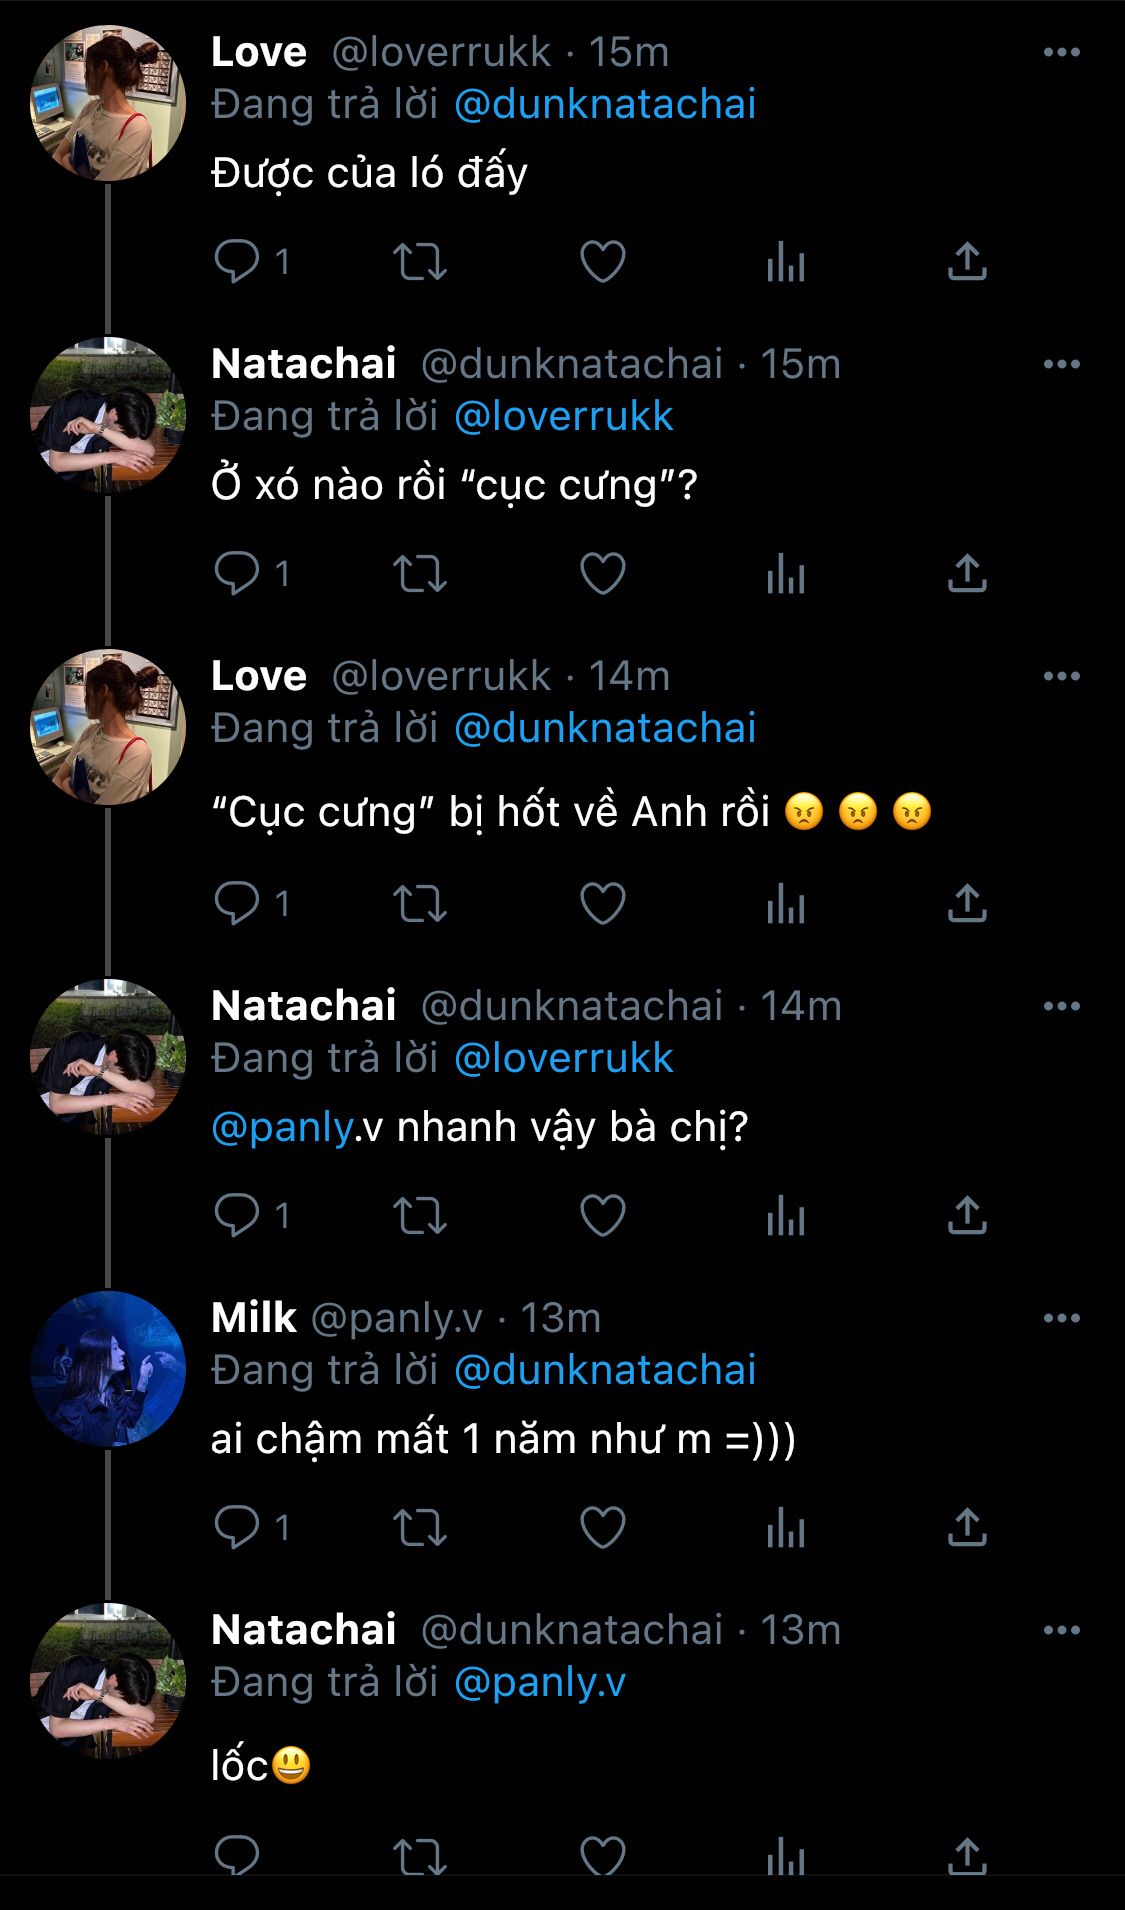Screen dimensions: 1125x1910
Task: View analytics for "Ở xó nào rồi" tweet
Action: tap(786, 574)
